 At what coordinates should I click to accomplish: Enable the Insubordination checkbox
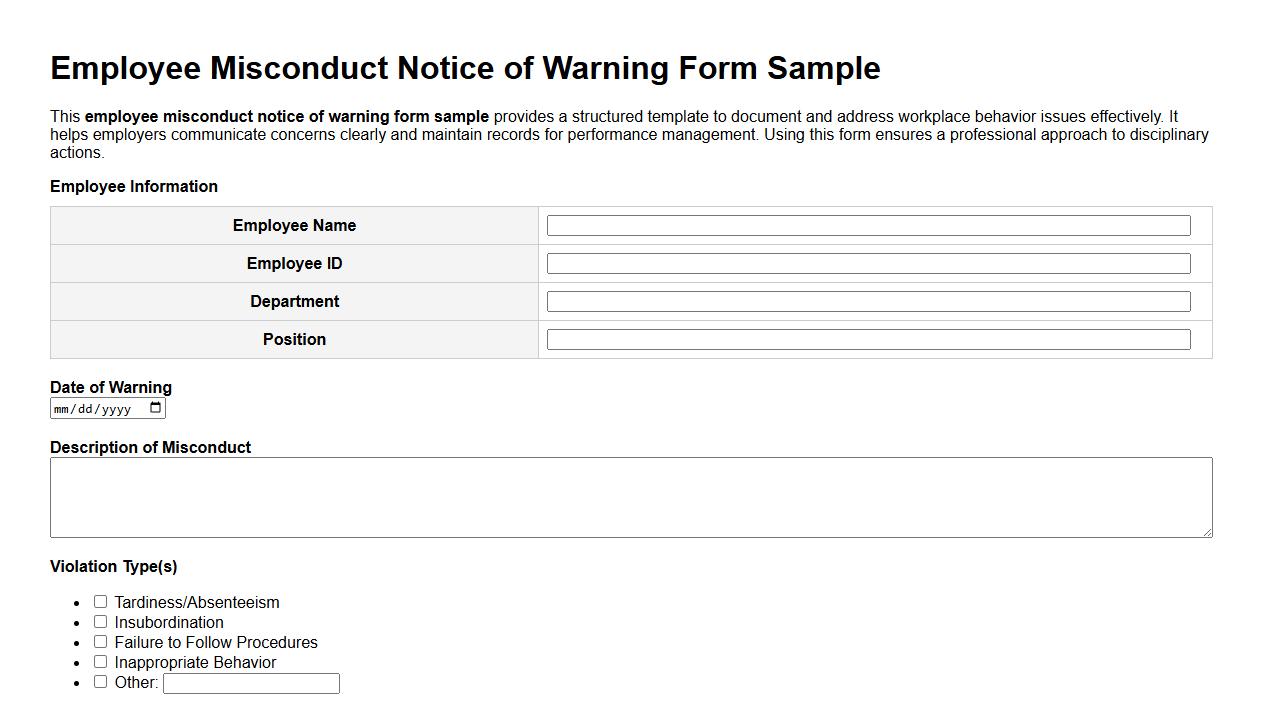[x=100, y=621]
